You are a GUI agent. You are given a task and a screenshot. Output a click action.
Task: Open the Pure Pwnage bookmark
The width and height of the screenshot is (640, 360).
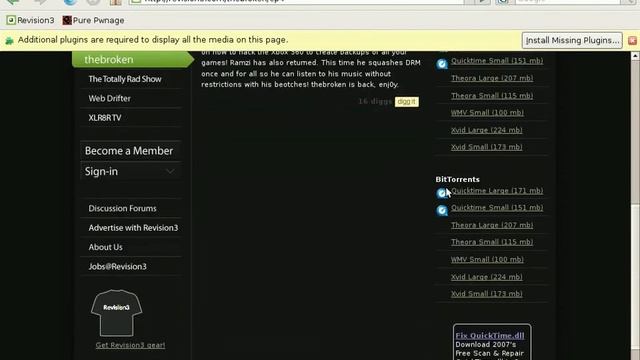[x=93, y=20]
